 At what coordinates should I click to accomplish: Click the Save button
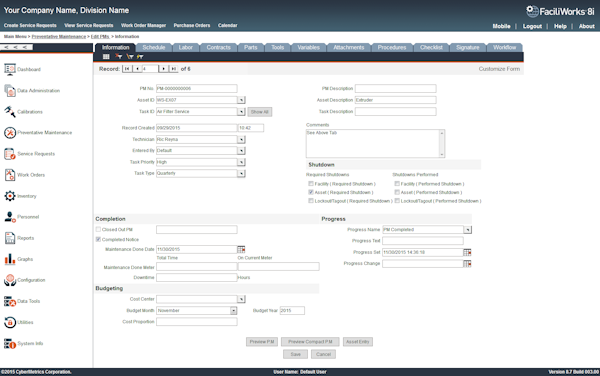pyautogui.click(x=295, y=355)
